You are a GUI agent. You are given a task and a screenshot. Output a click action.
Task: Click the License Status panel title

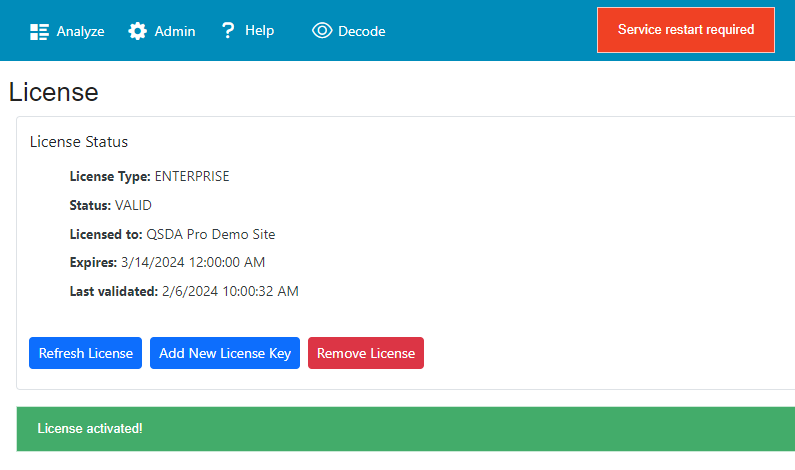coord(79,142)
